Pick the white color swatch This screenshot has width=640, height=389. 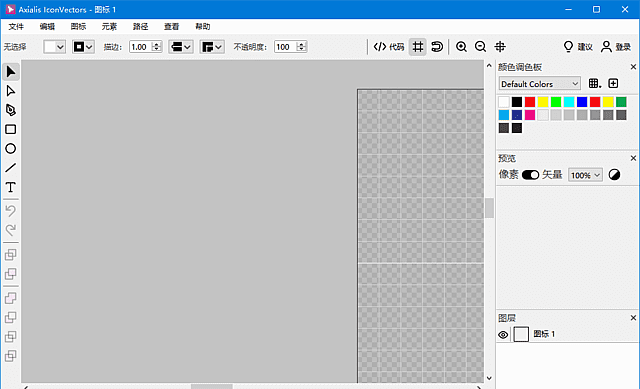(504, 102)
